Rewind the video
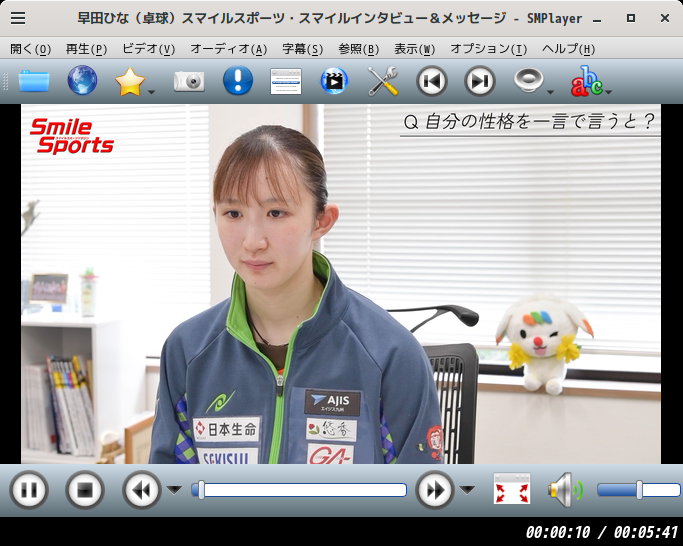Image resolution: width=683 pixels, height=546 pixels. [142, 490]
